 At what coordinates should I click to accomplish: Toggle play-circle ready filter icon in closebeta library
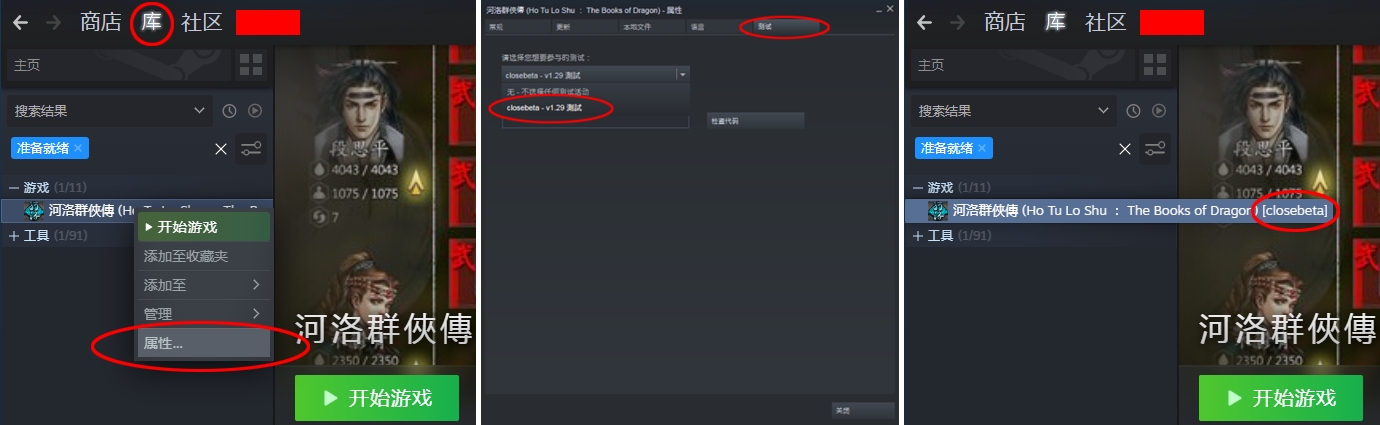pos(1159,111)
